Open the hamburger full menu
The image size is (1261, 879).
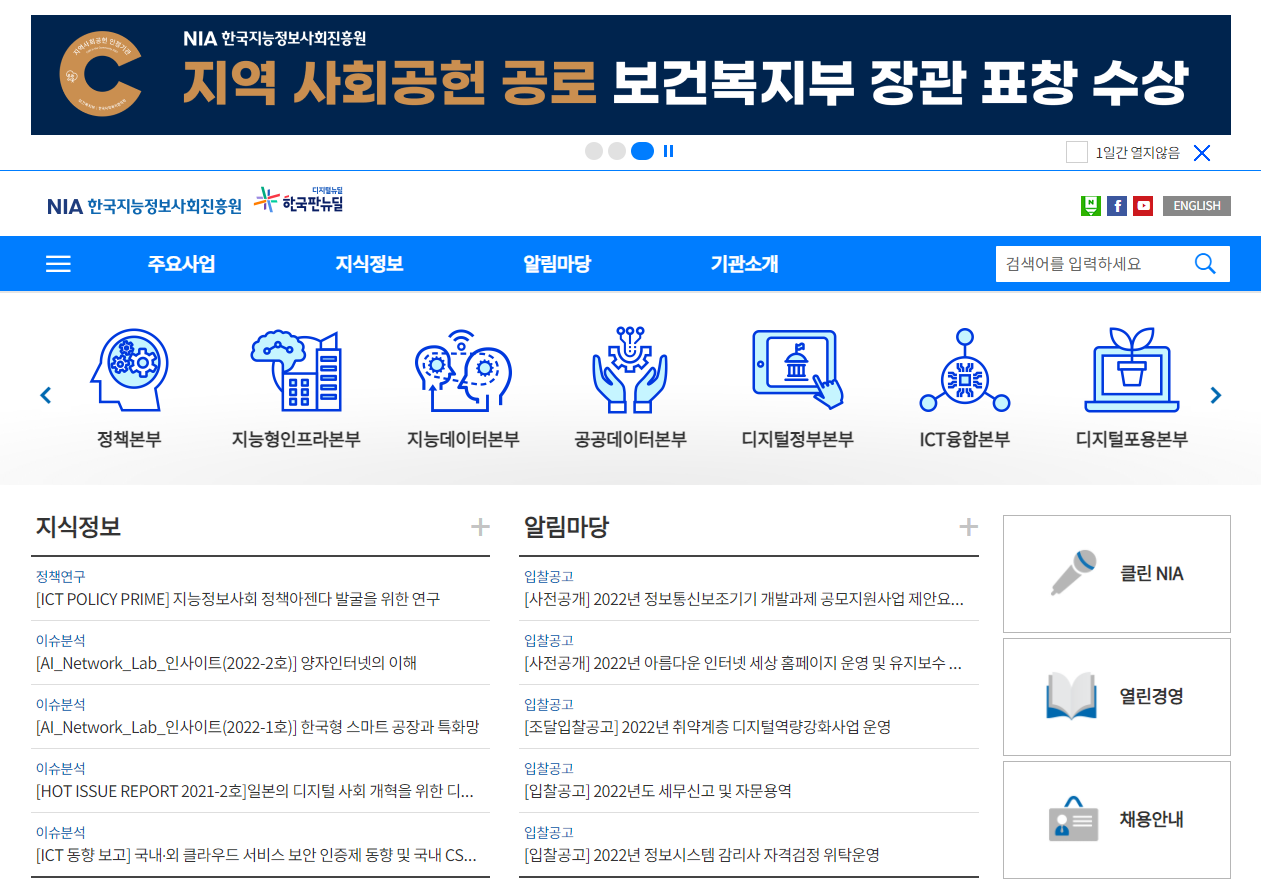[x=59, y=264]
